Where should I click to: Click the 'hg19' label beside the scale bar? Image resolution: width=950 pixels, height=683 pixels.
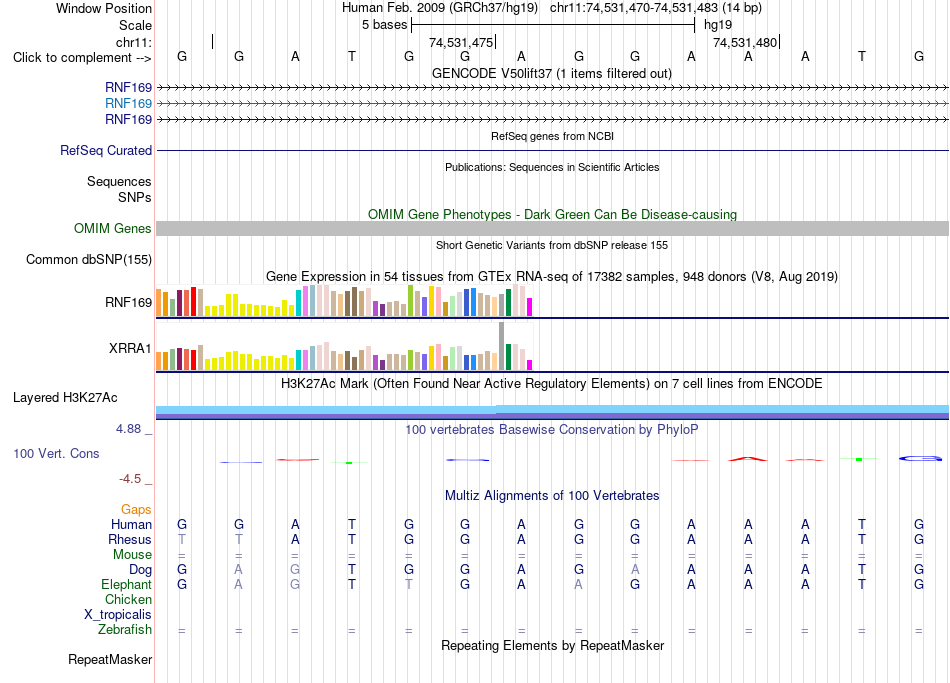tap(718, 25)
